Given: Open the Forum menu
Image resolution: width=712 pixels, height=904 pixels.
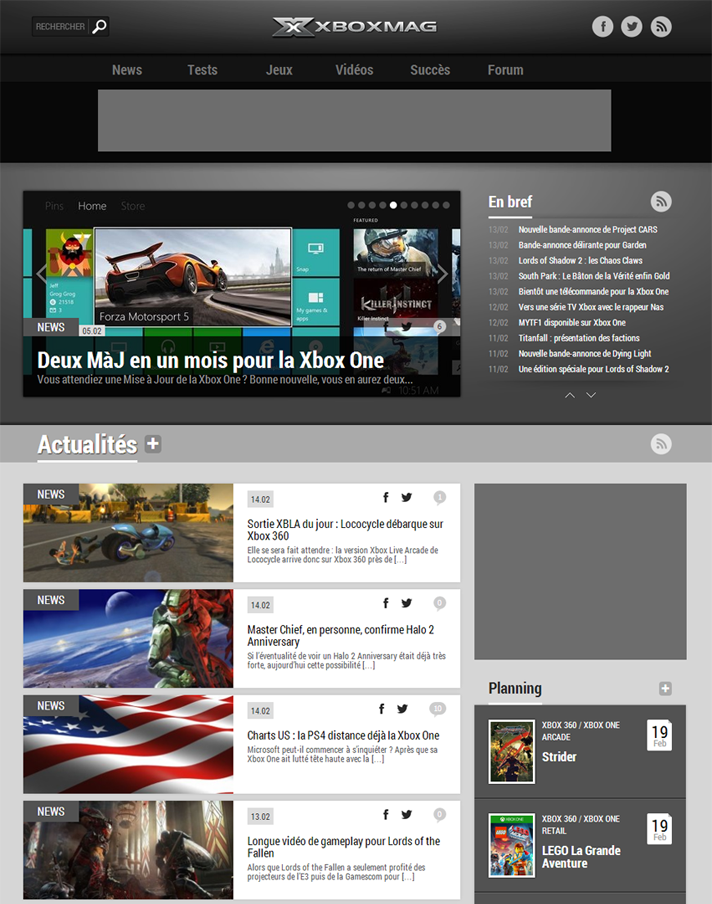Looking at the screenshot, I should click(506, 70).
